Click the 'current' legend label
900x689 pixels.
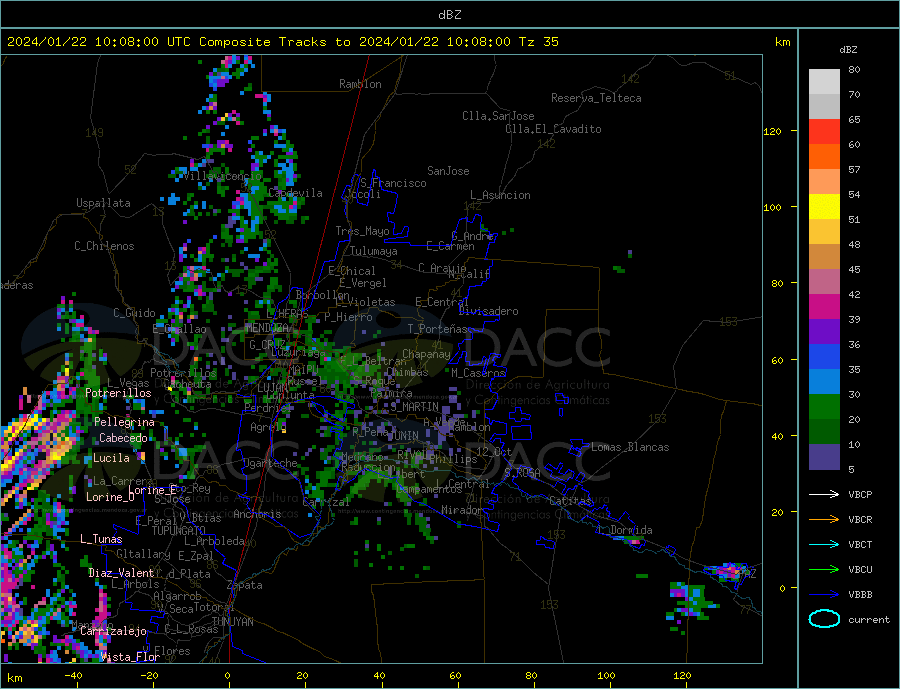point(869,620)
